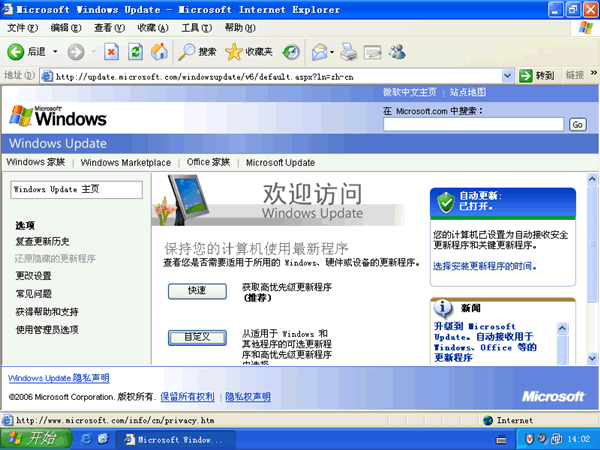
Task: Click the green Go arrow icon
Action: pos(526,76)
